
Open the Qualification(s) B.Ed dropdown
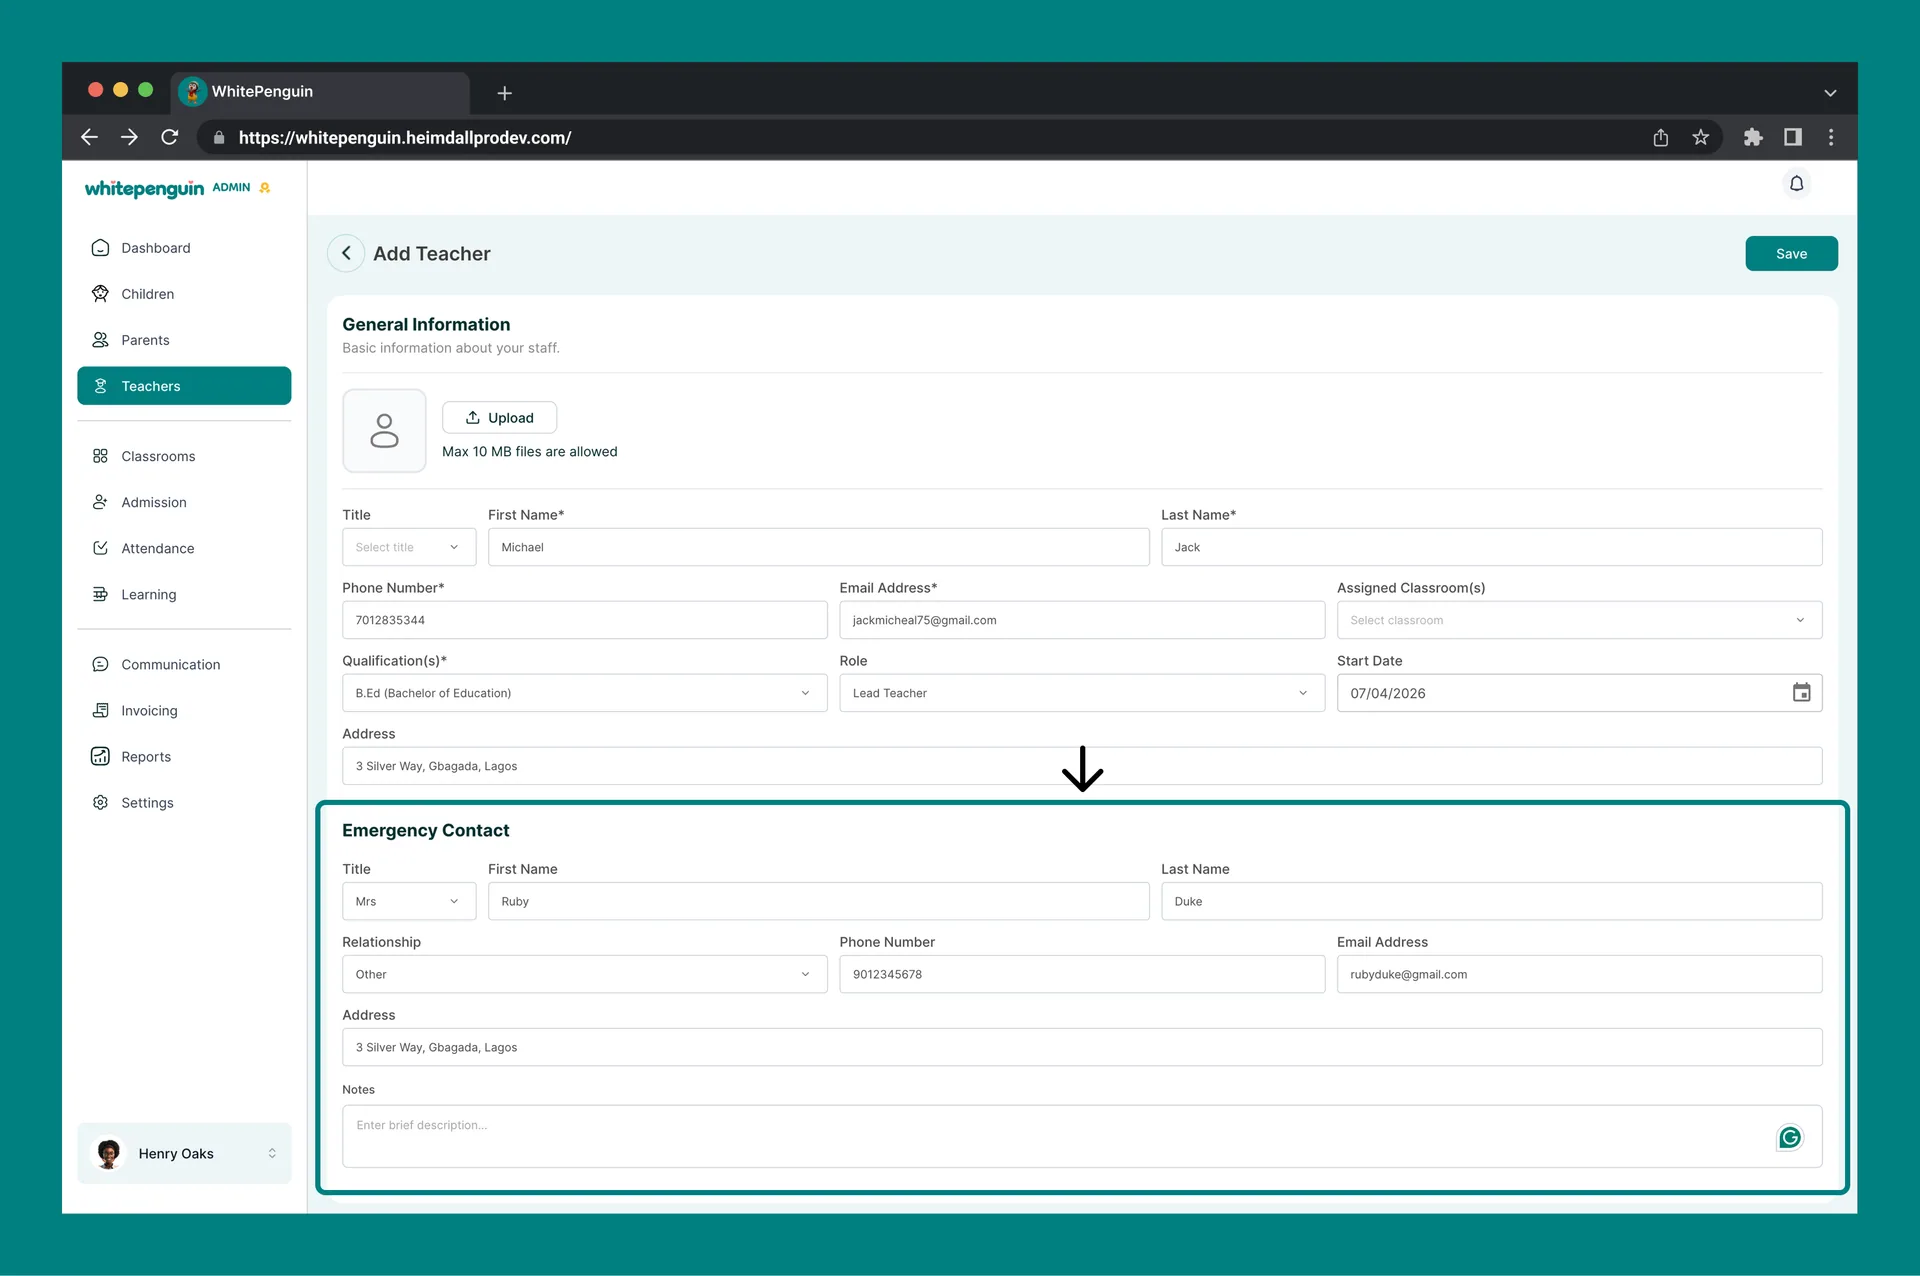[584, 693]
